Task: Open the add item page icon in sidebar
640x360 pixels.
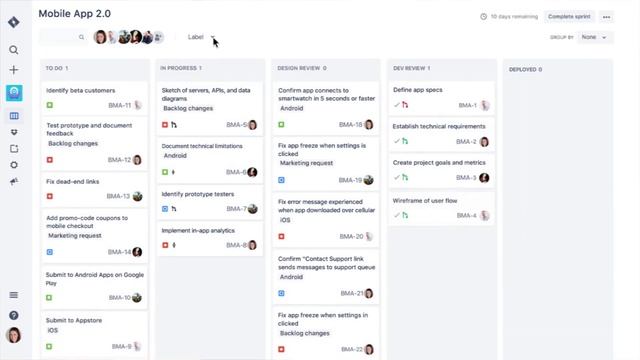Action: pyautogui.click(x=14, y=149)
